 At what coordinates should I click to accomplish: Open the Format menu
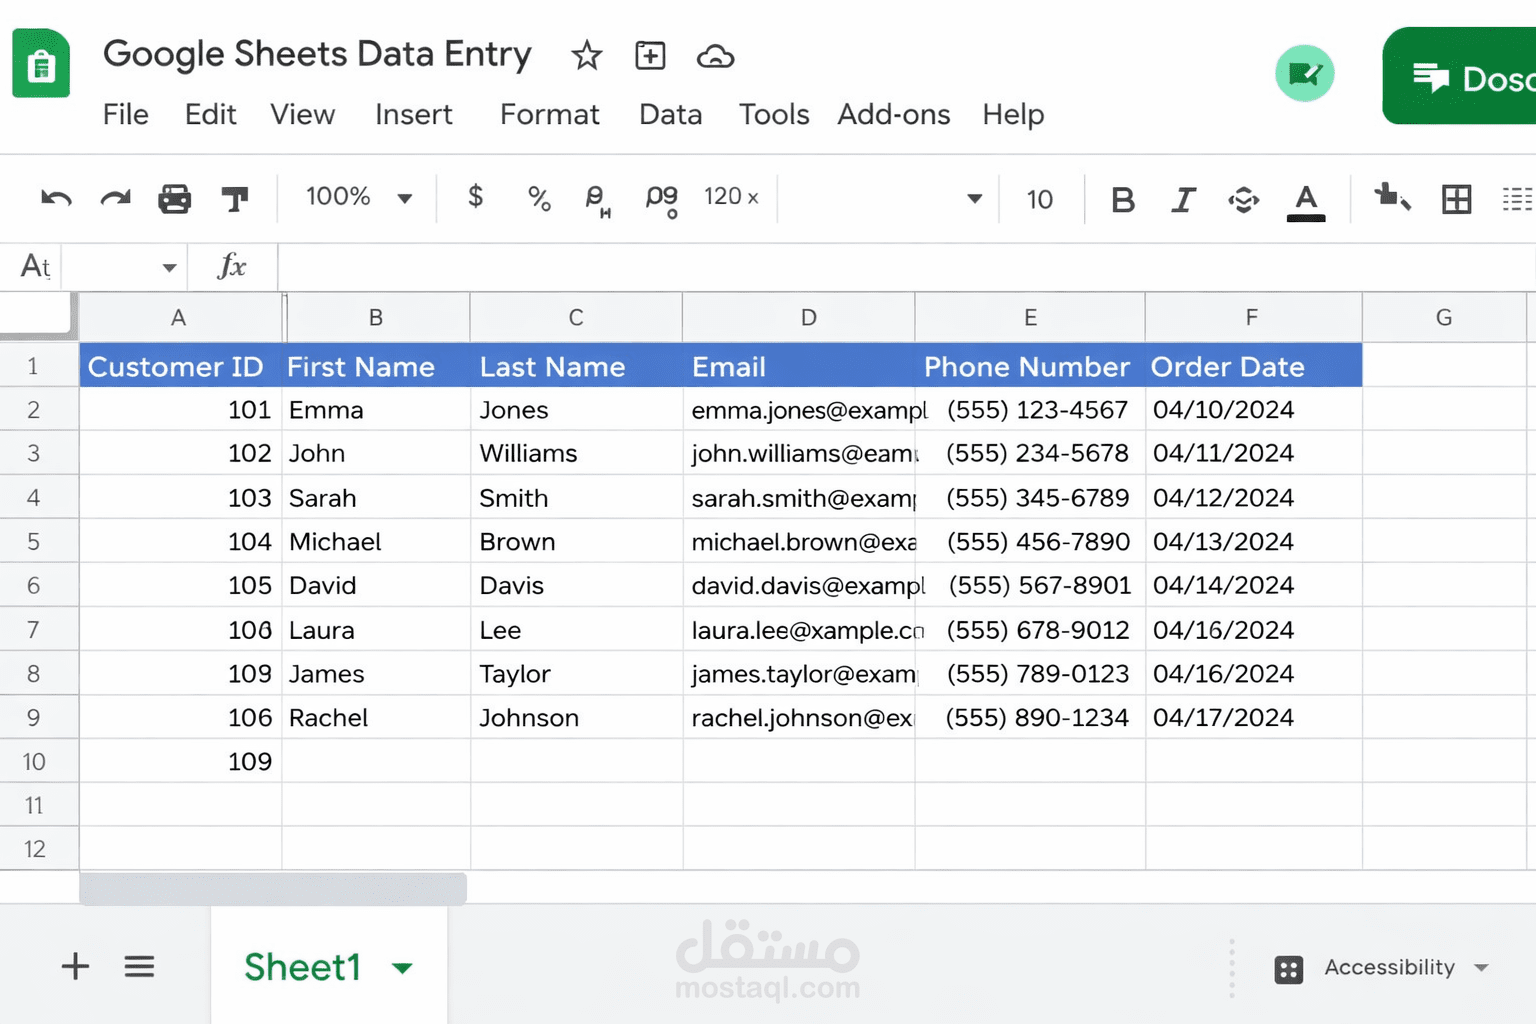tap(550, 115)
